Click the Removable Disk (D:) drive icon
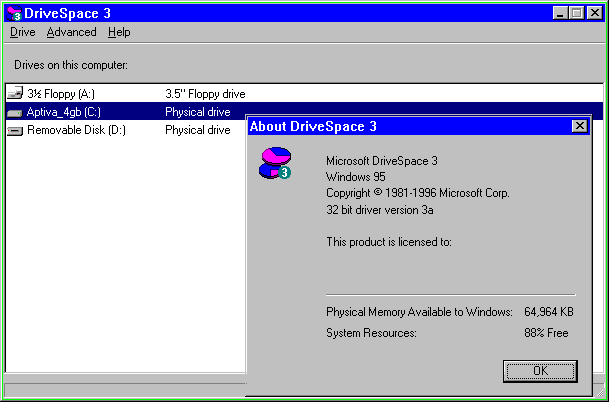This screenshot has width=609, height=402. (15, 130)
